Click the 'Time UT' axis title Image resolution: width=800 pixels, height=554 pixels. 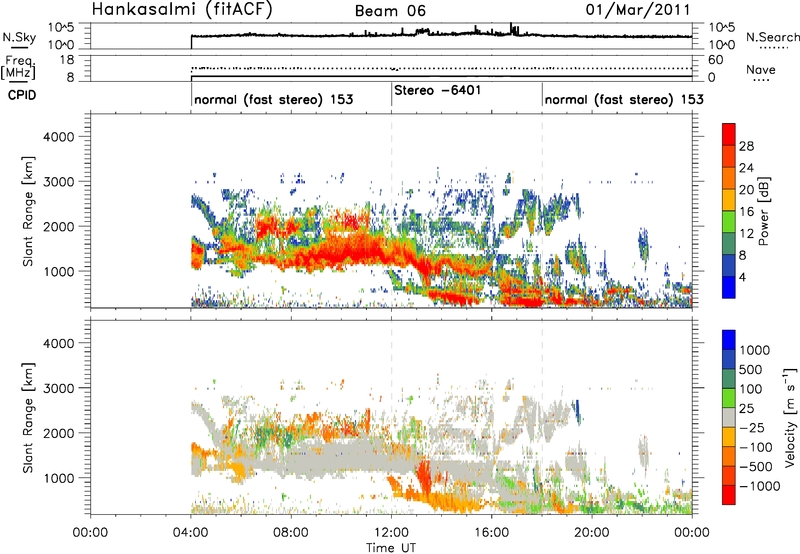391,548
